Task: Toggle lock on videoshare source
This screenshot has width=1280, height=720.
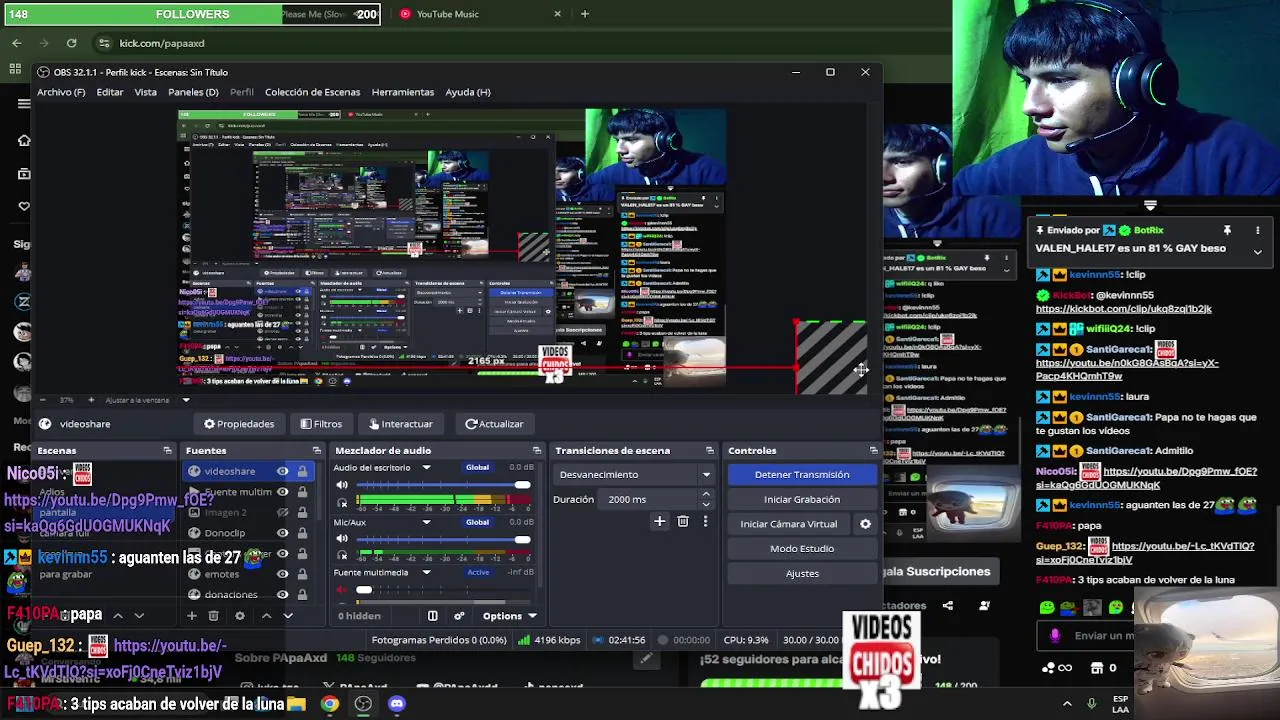Action: (302, 471)
